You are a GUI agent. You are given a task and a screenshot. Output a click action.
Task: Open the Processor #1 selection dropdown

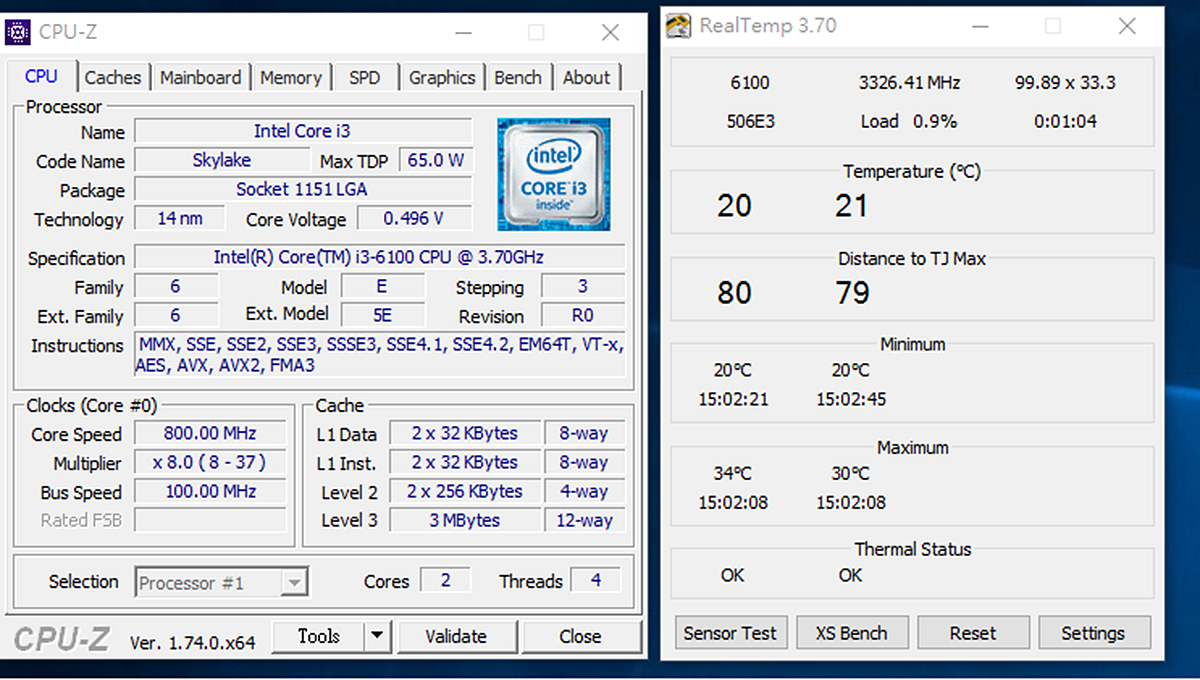point(293,581)
